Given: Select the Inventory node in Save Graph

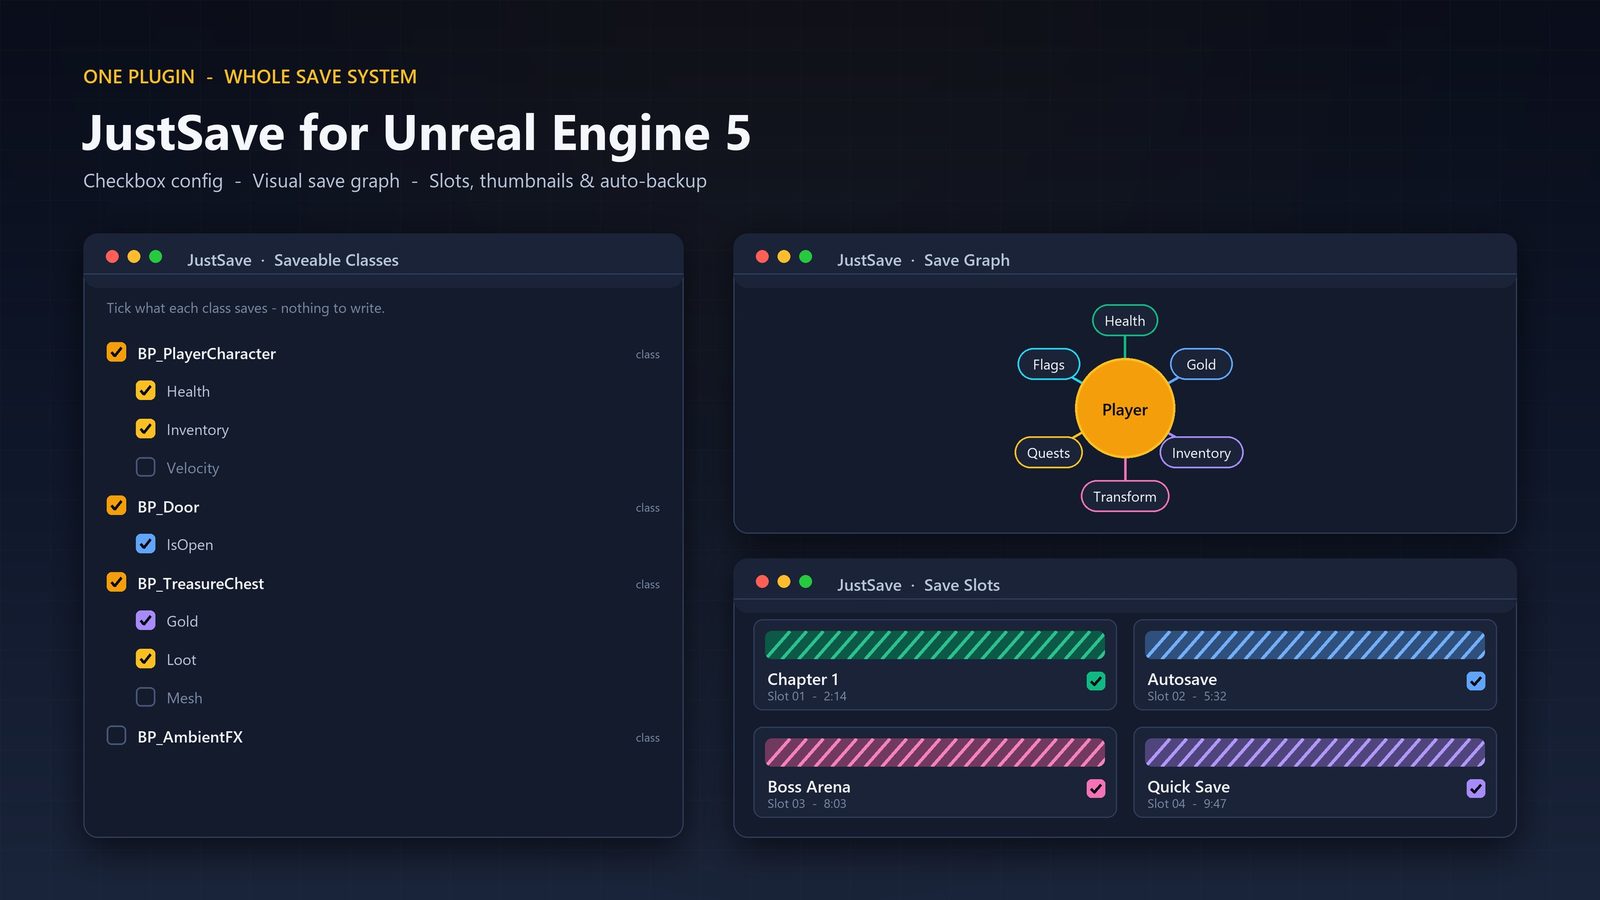Looking at the screenshot, I should click(x=1201, y=453).
